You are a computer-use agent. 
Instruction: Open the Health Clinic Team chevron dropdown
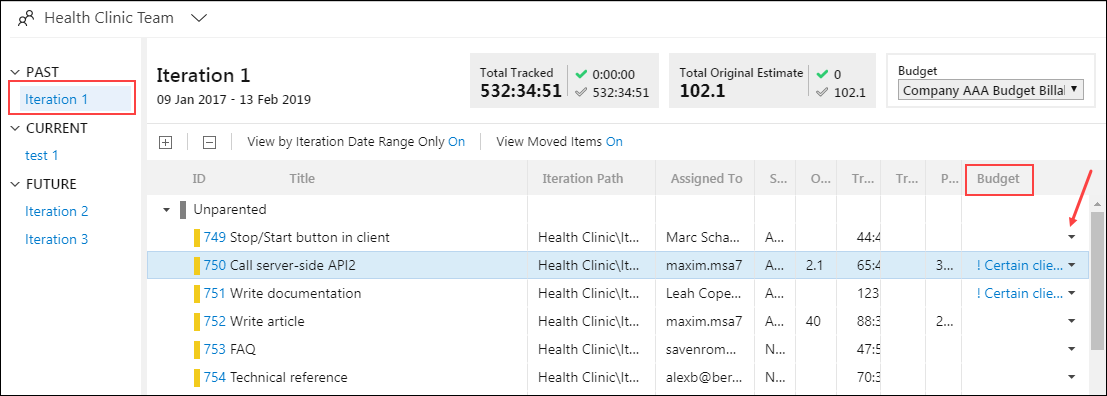tap(198, 18)
